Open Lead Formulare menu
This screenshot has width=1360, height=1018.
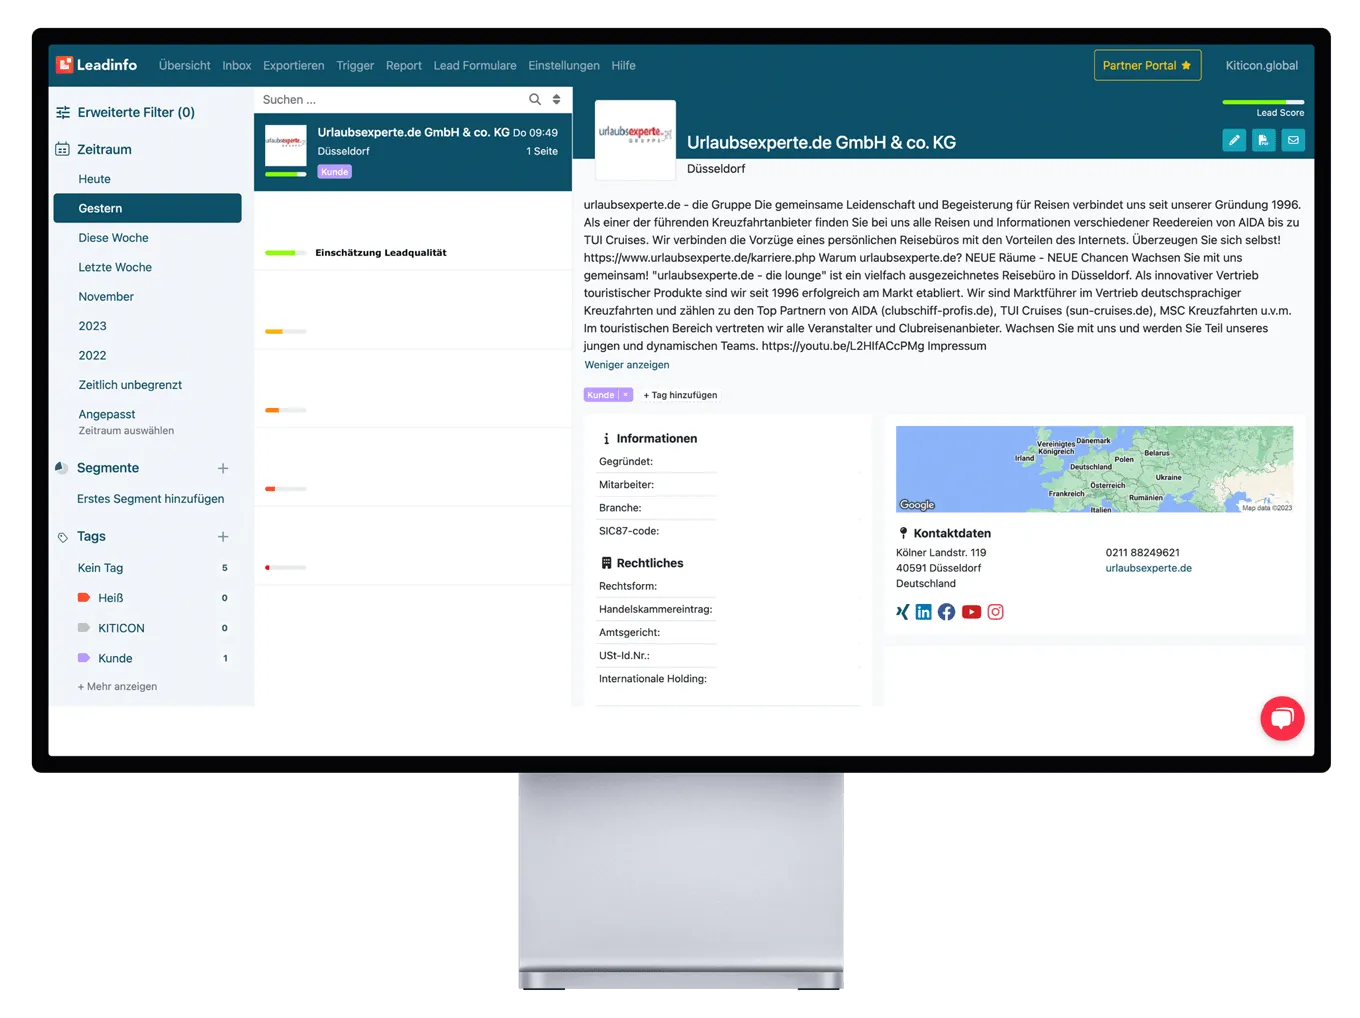(475, 65)
